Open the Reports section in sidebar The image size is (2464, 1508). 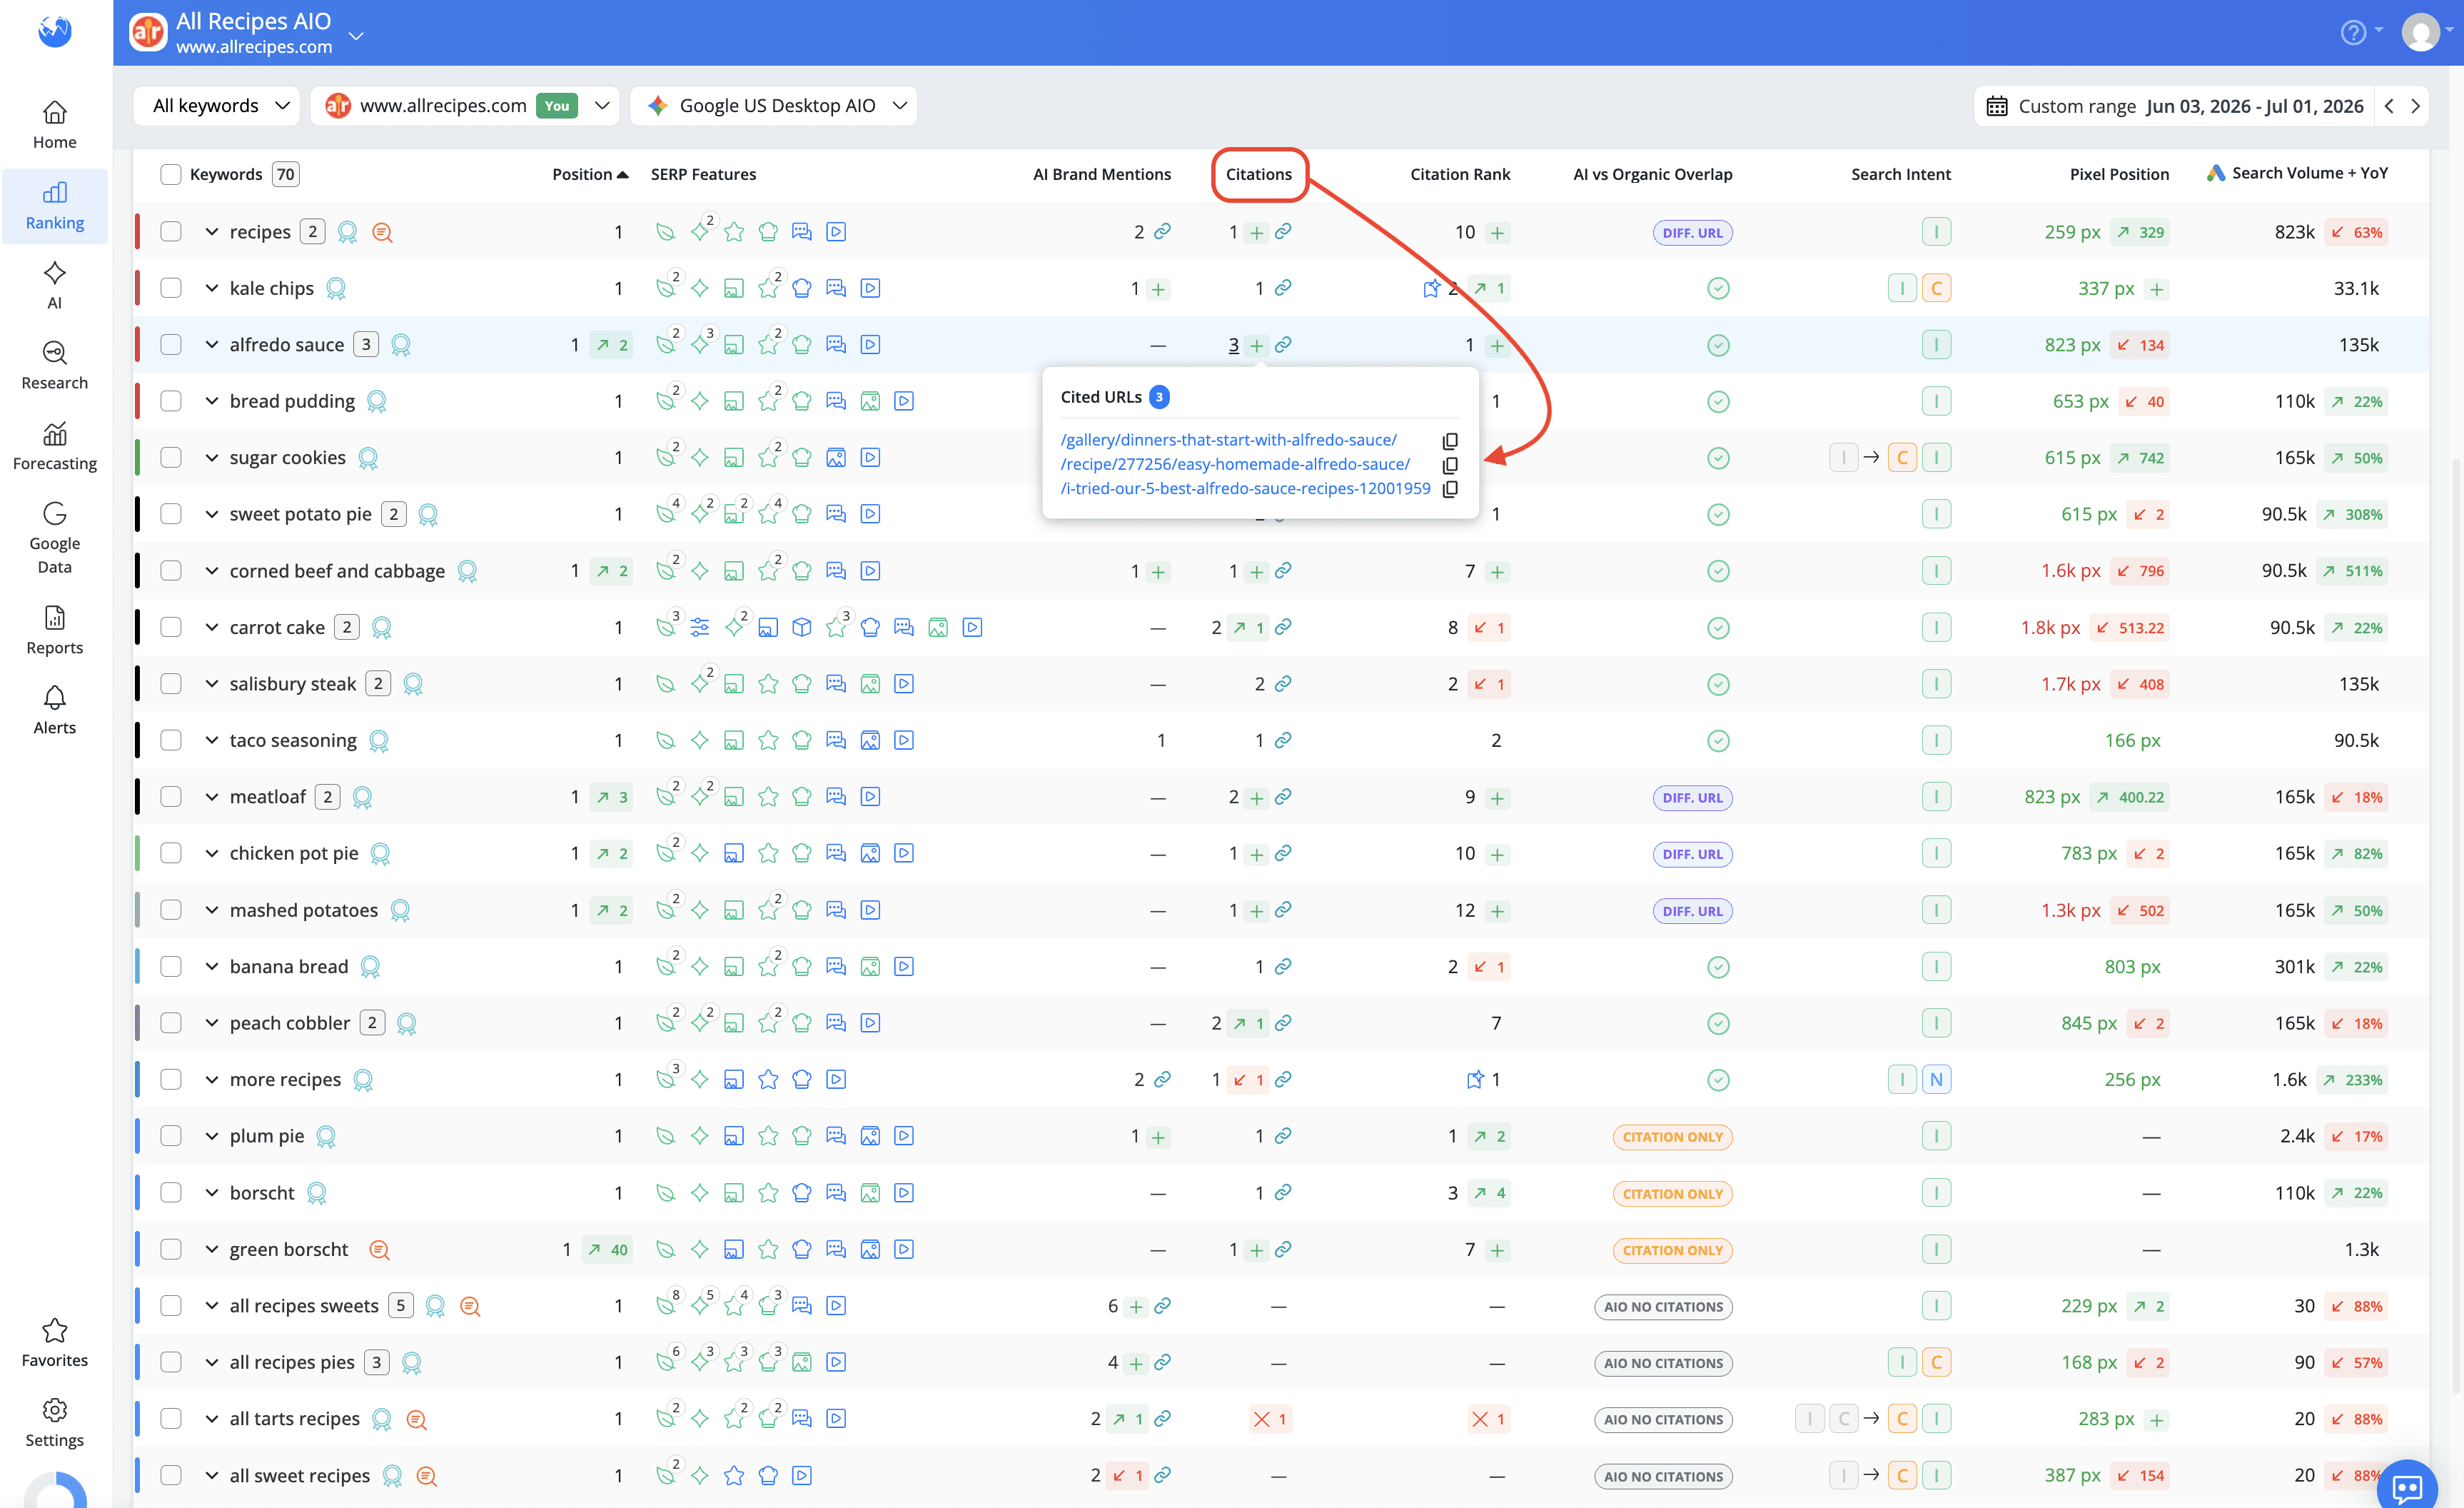(54, 630)
